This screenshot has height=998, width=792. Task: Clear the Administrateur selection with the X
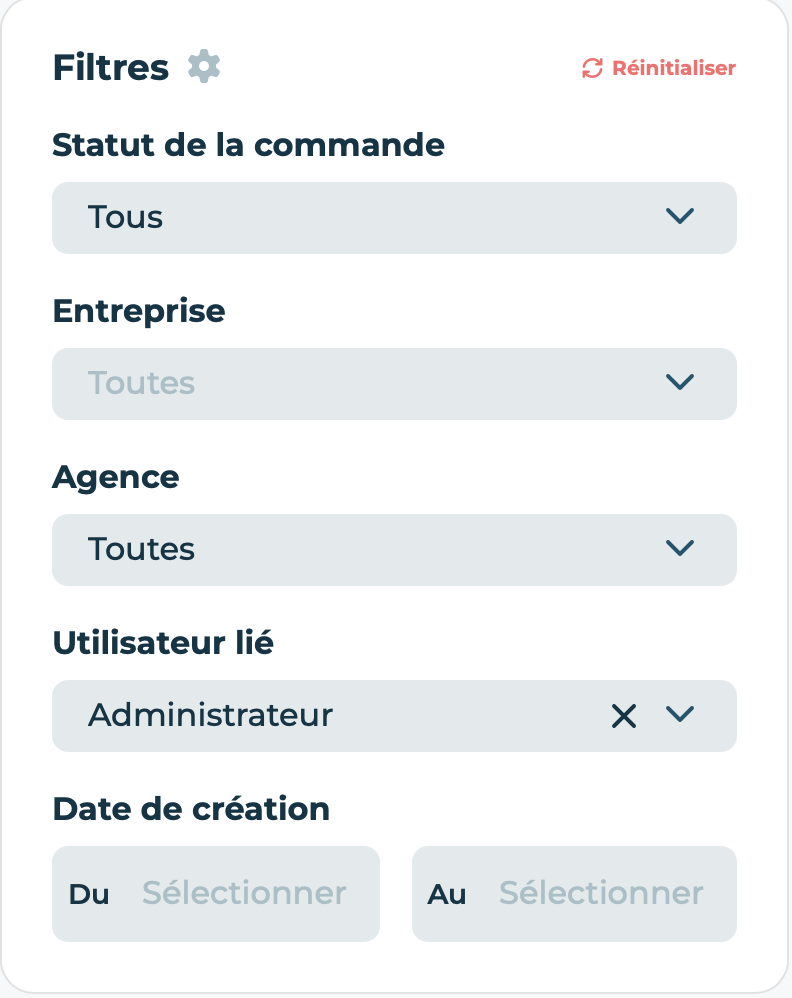[x=623, y=716]
